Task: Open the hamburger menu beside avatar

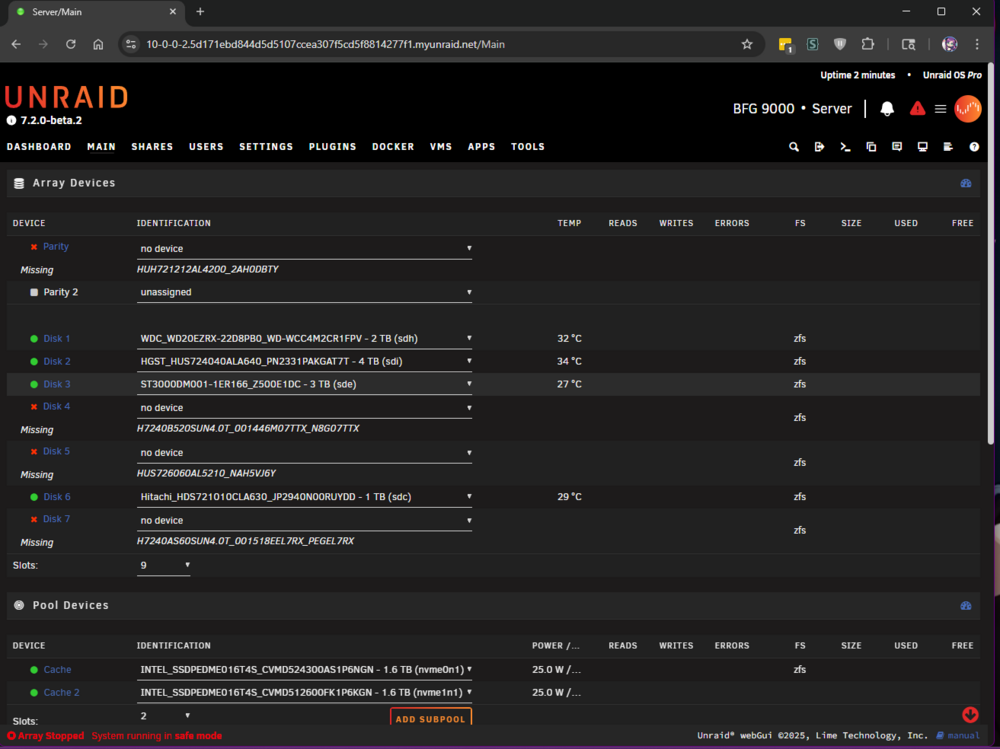Action: [x=940, y=109]
